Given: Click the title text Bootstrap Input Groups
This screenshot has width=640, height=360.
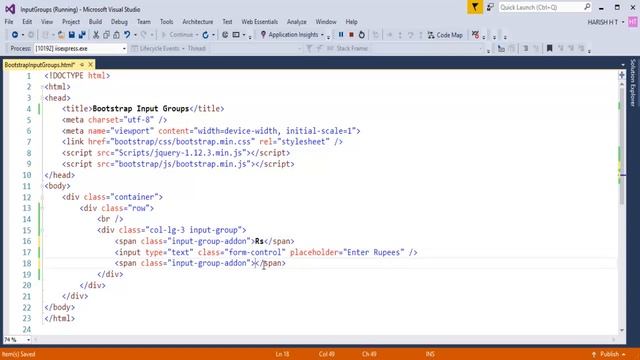Looking at the screenshot, I should [141, 109].
